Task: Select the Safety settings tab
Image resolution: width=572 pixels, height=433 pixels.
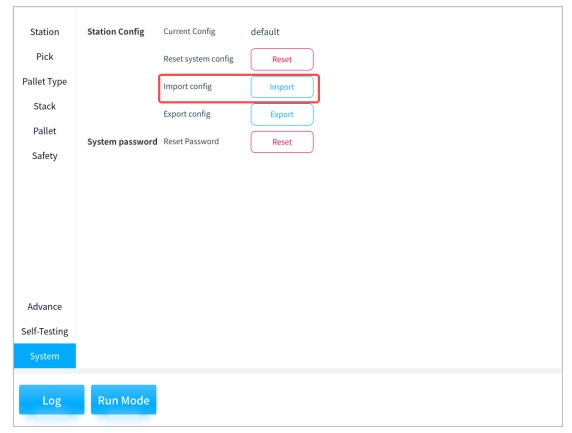Action: click(x=45, y=156)
